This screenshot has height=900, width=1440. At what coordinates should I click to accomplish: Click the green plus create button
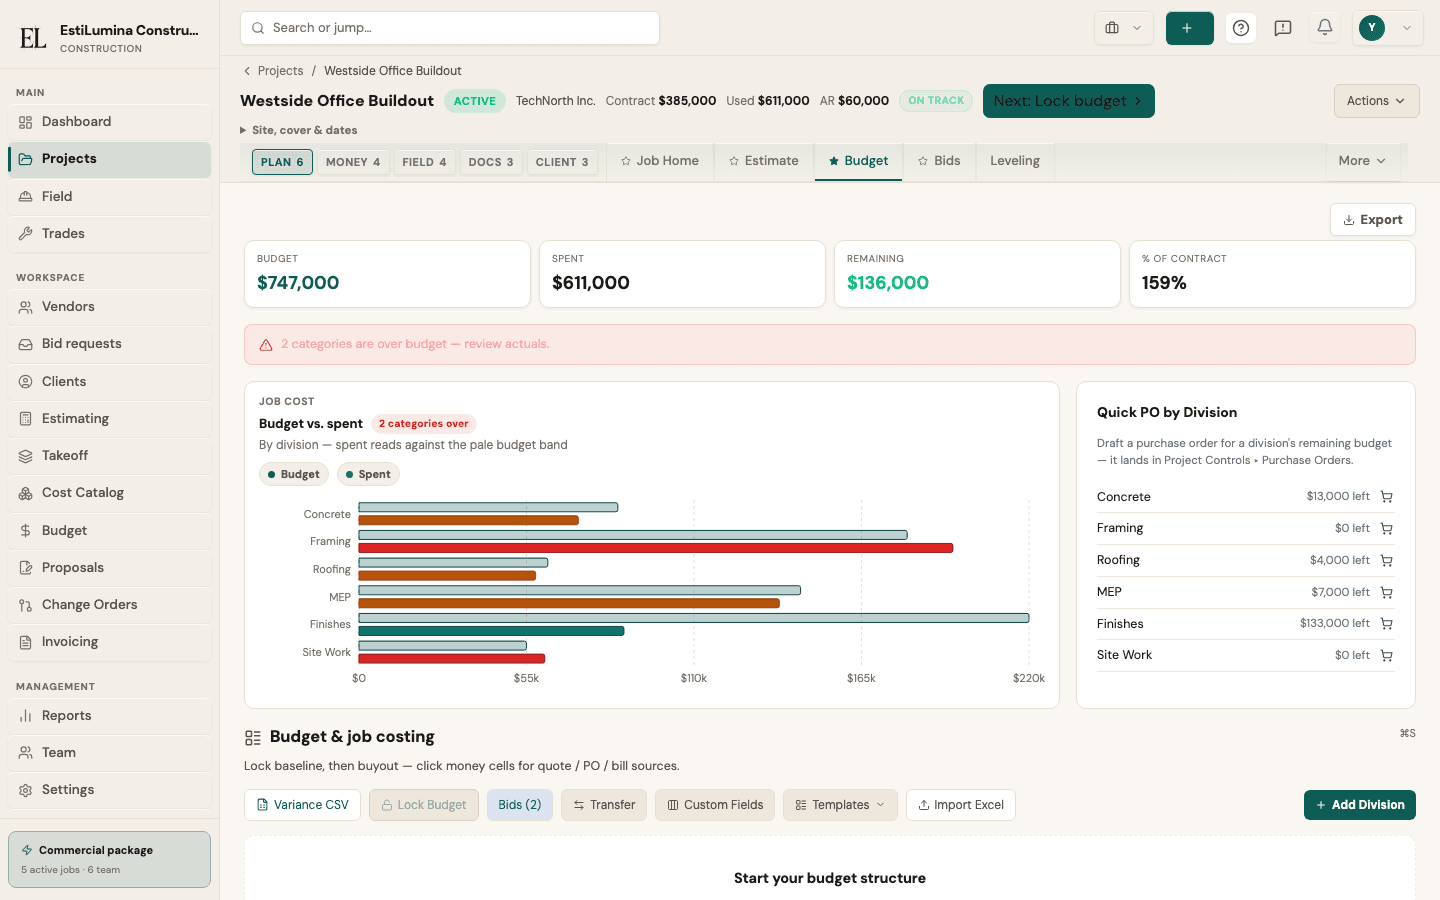coord(1189,28)
